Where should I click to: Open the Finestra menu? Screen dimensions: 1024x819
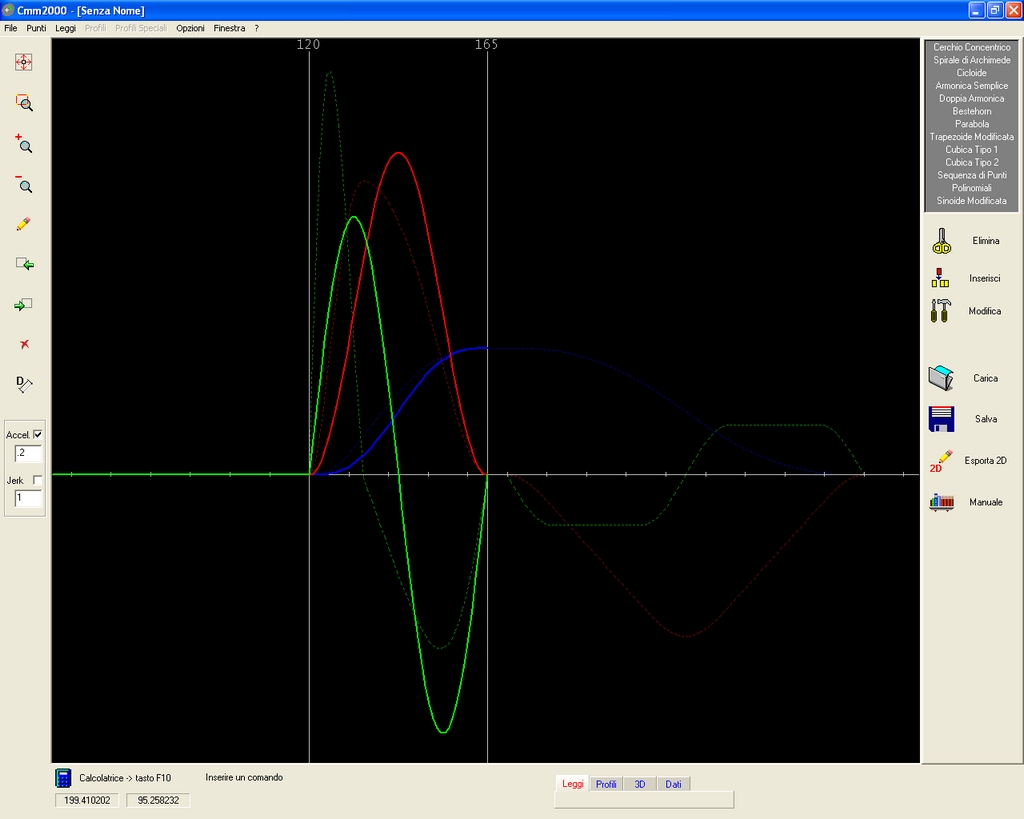pyautogui.click(x=229, y=28)
